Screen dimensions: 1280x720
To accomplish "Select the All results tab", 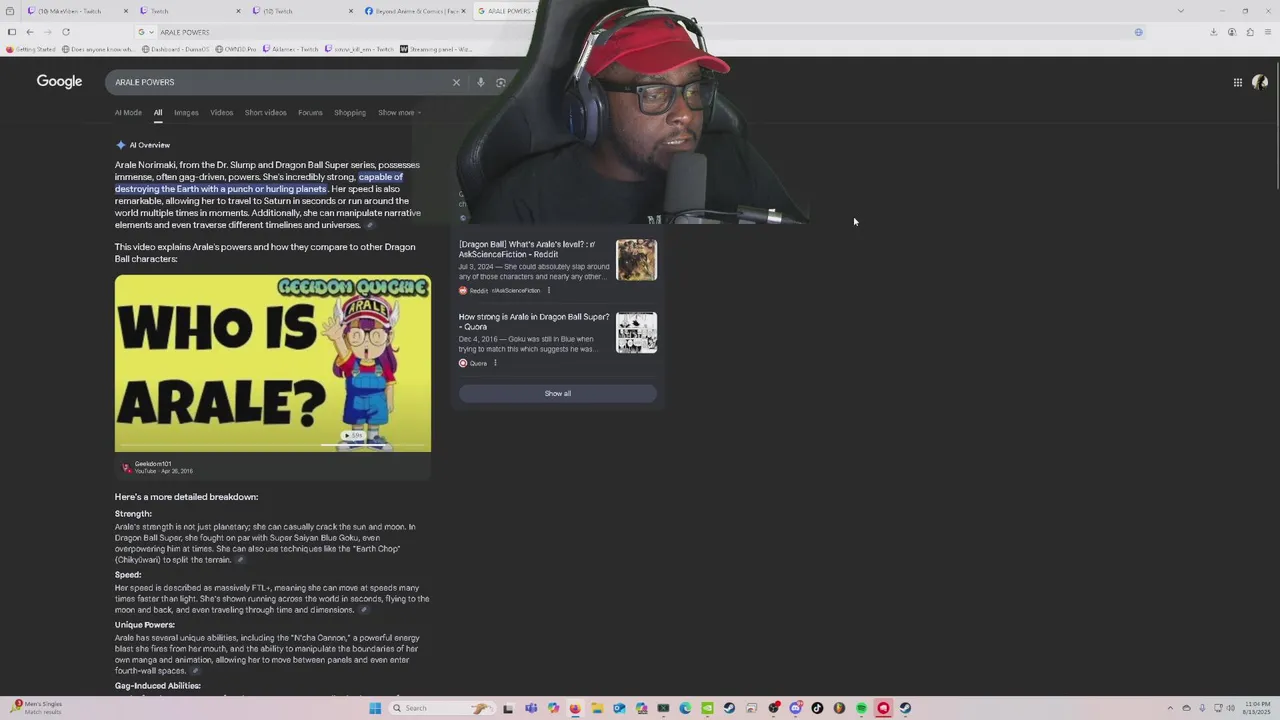I will click(x=157, y=112).
